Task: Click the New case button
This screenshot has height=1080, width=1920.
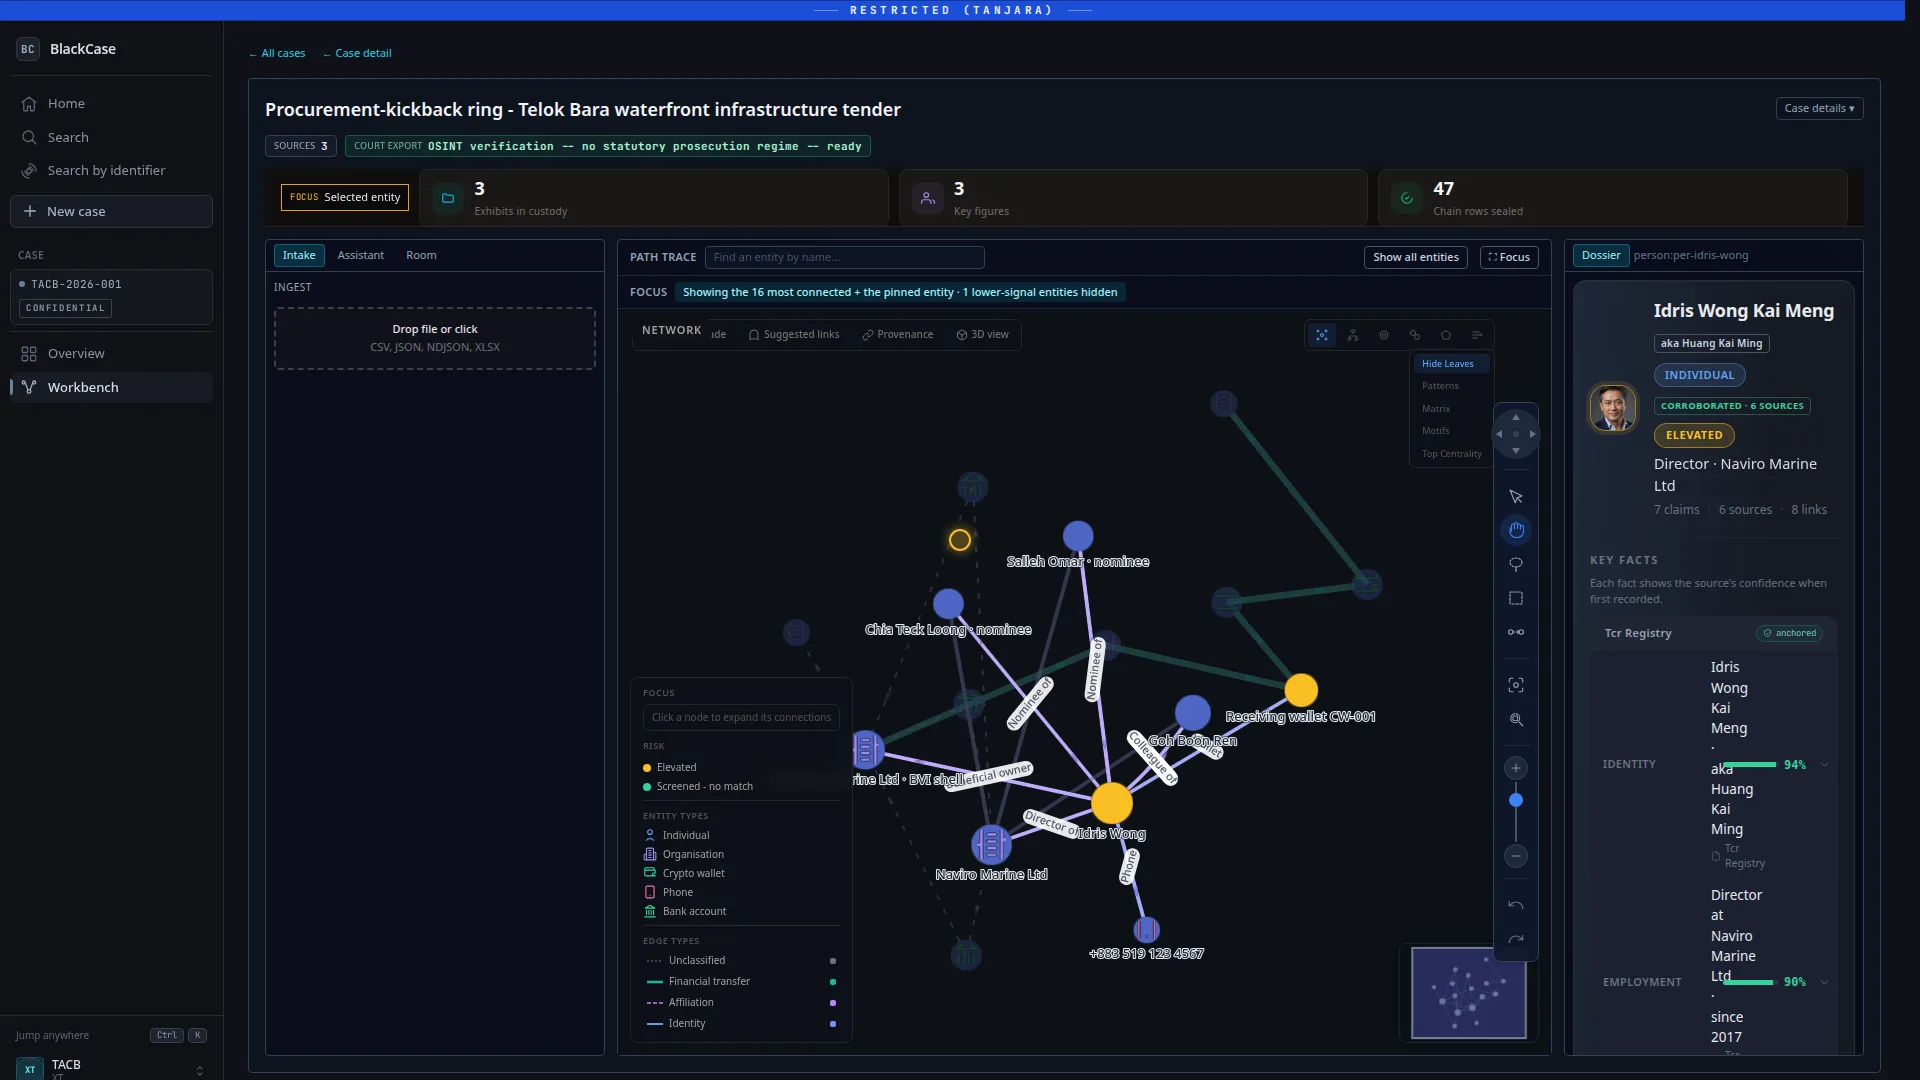Action: click(x=111, y=212)
